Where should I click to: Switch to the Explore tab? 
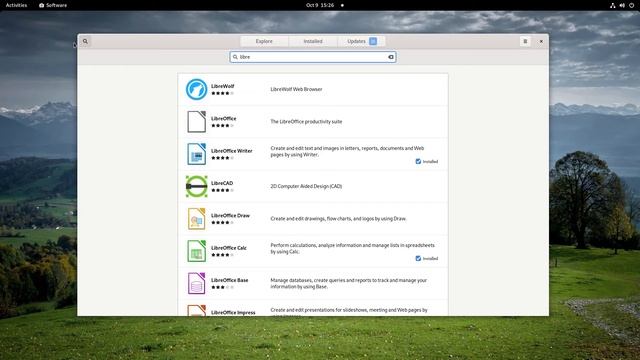pyautogui.click(x=264, y=41)
